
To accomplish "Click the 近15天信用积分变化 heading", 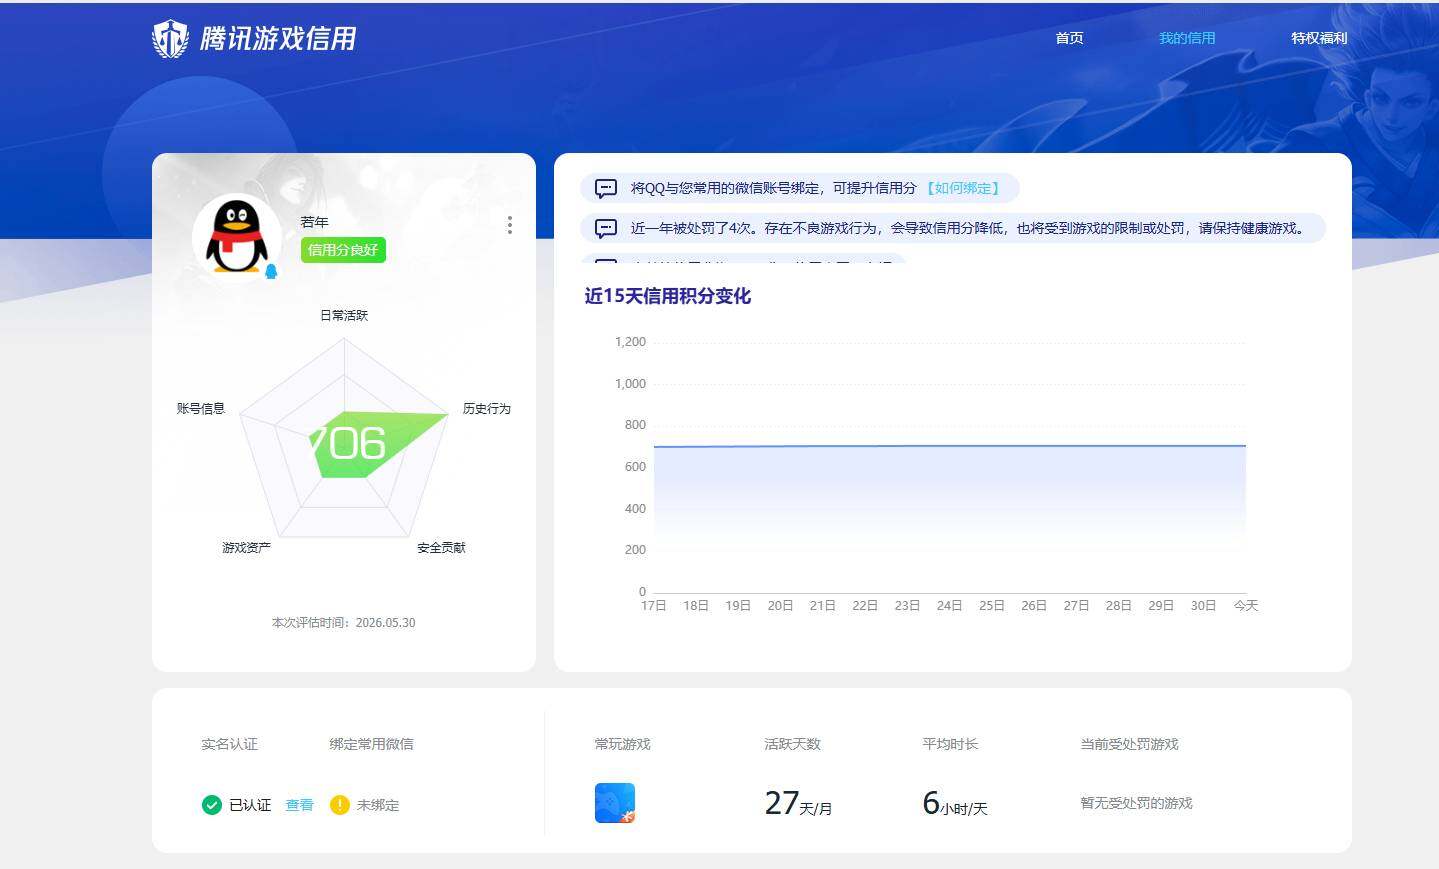I will pyautogui.click(x=667, y=296).
